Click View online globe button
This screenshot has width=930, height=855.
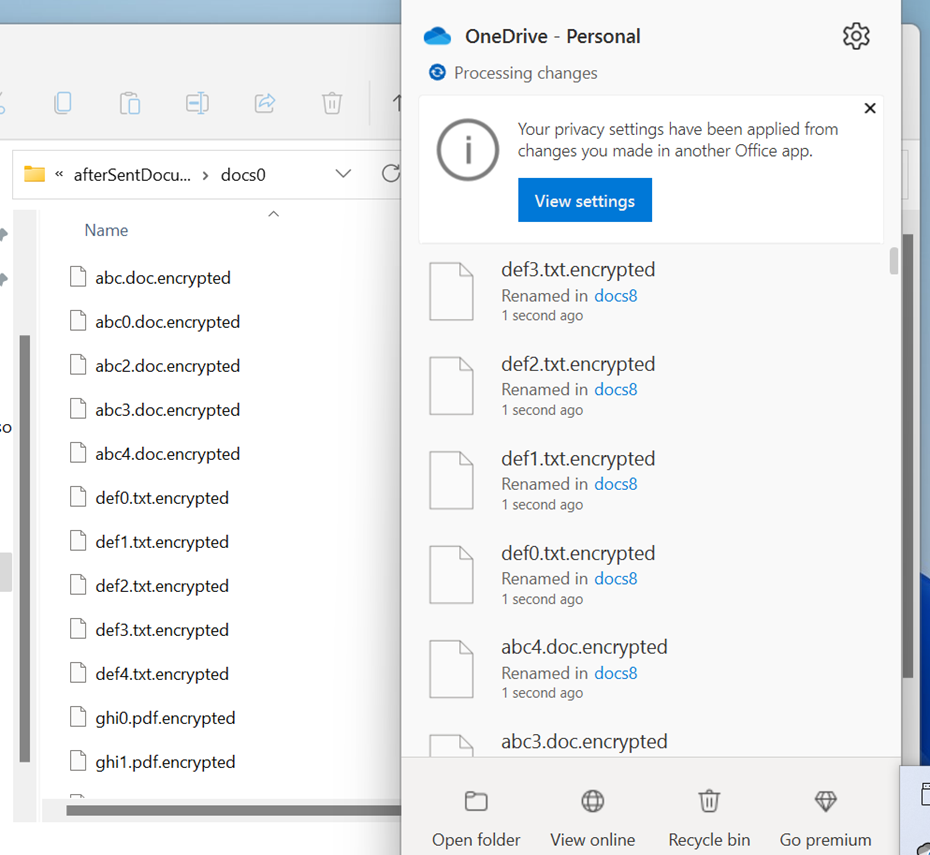593,818
